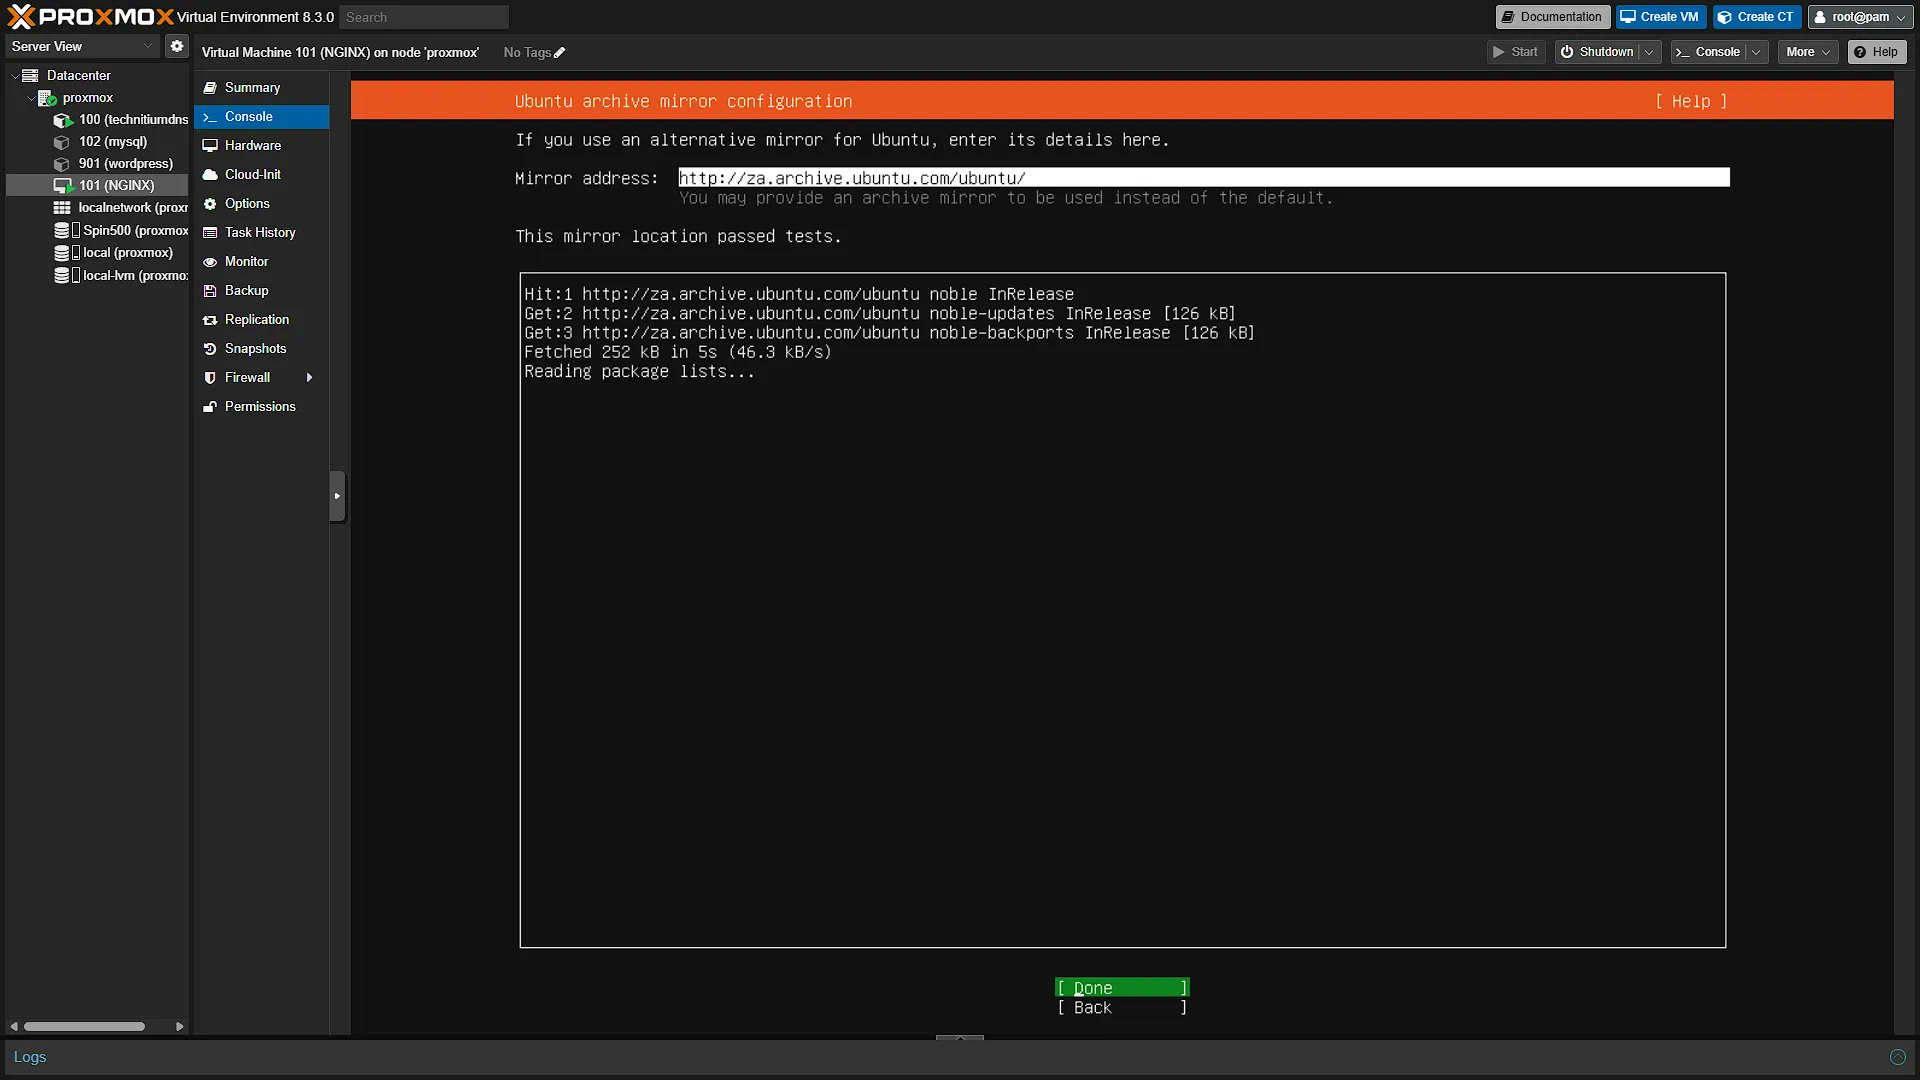Open the Replication tab
The image size is (1920, 1080).
262,320
